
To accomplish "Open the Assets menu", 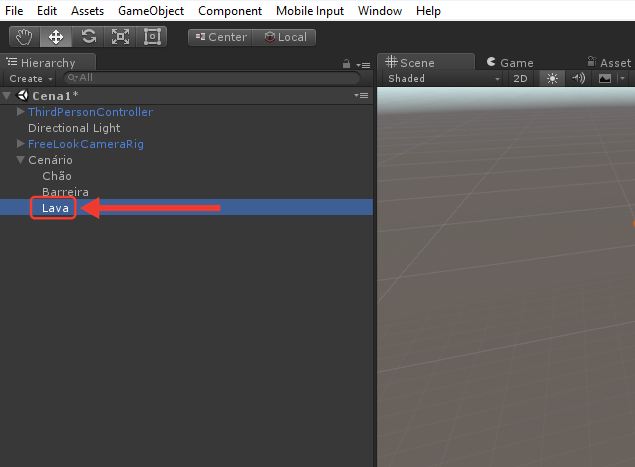I will point(87,11).
